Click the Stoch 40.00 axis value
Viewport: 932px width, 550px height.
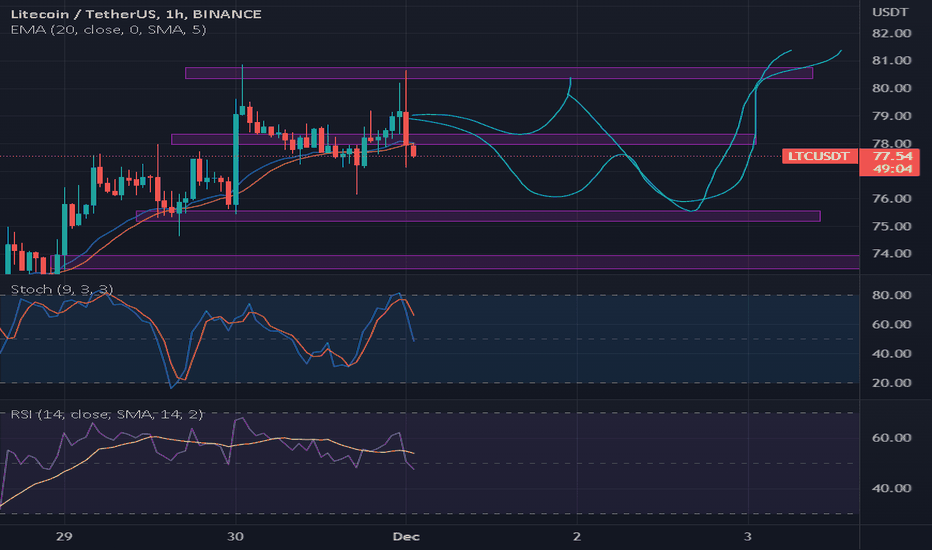coord(892,354)
